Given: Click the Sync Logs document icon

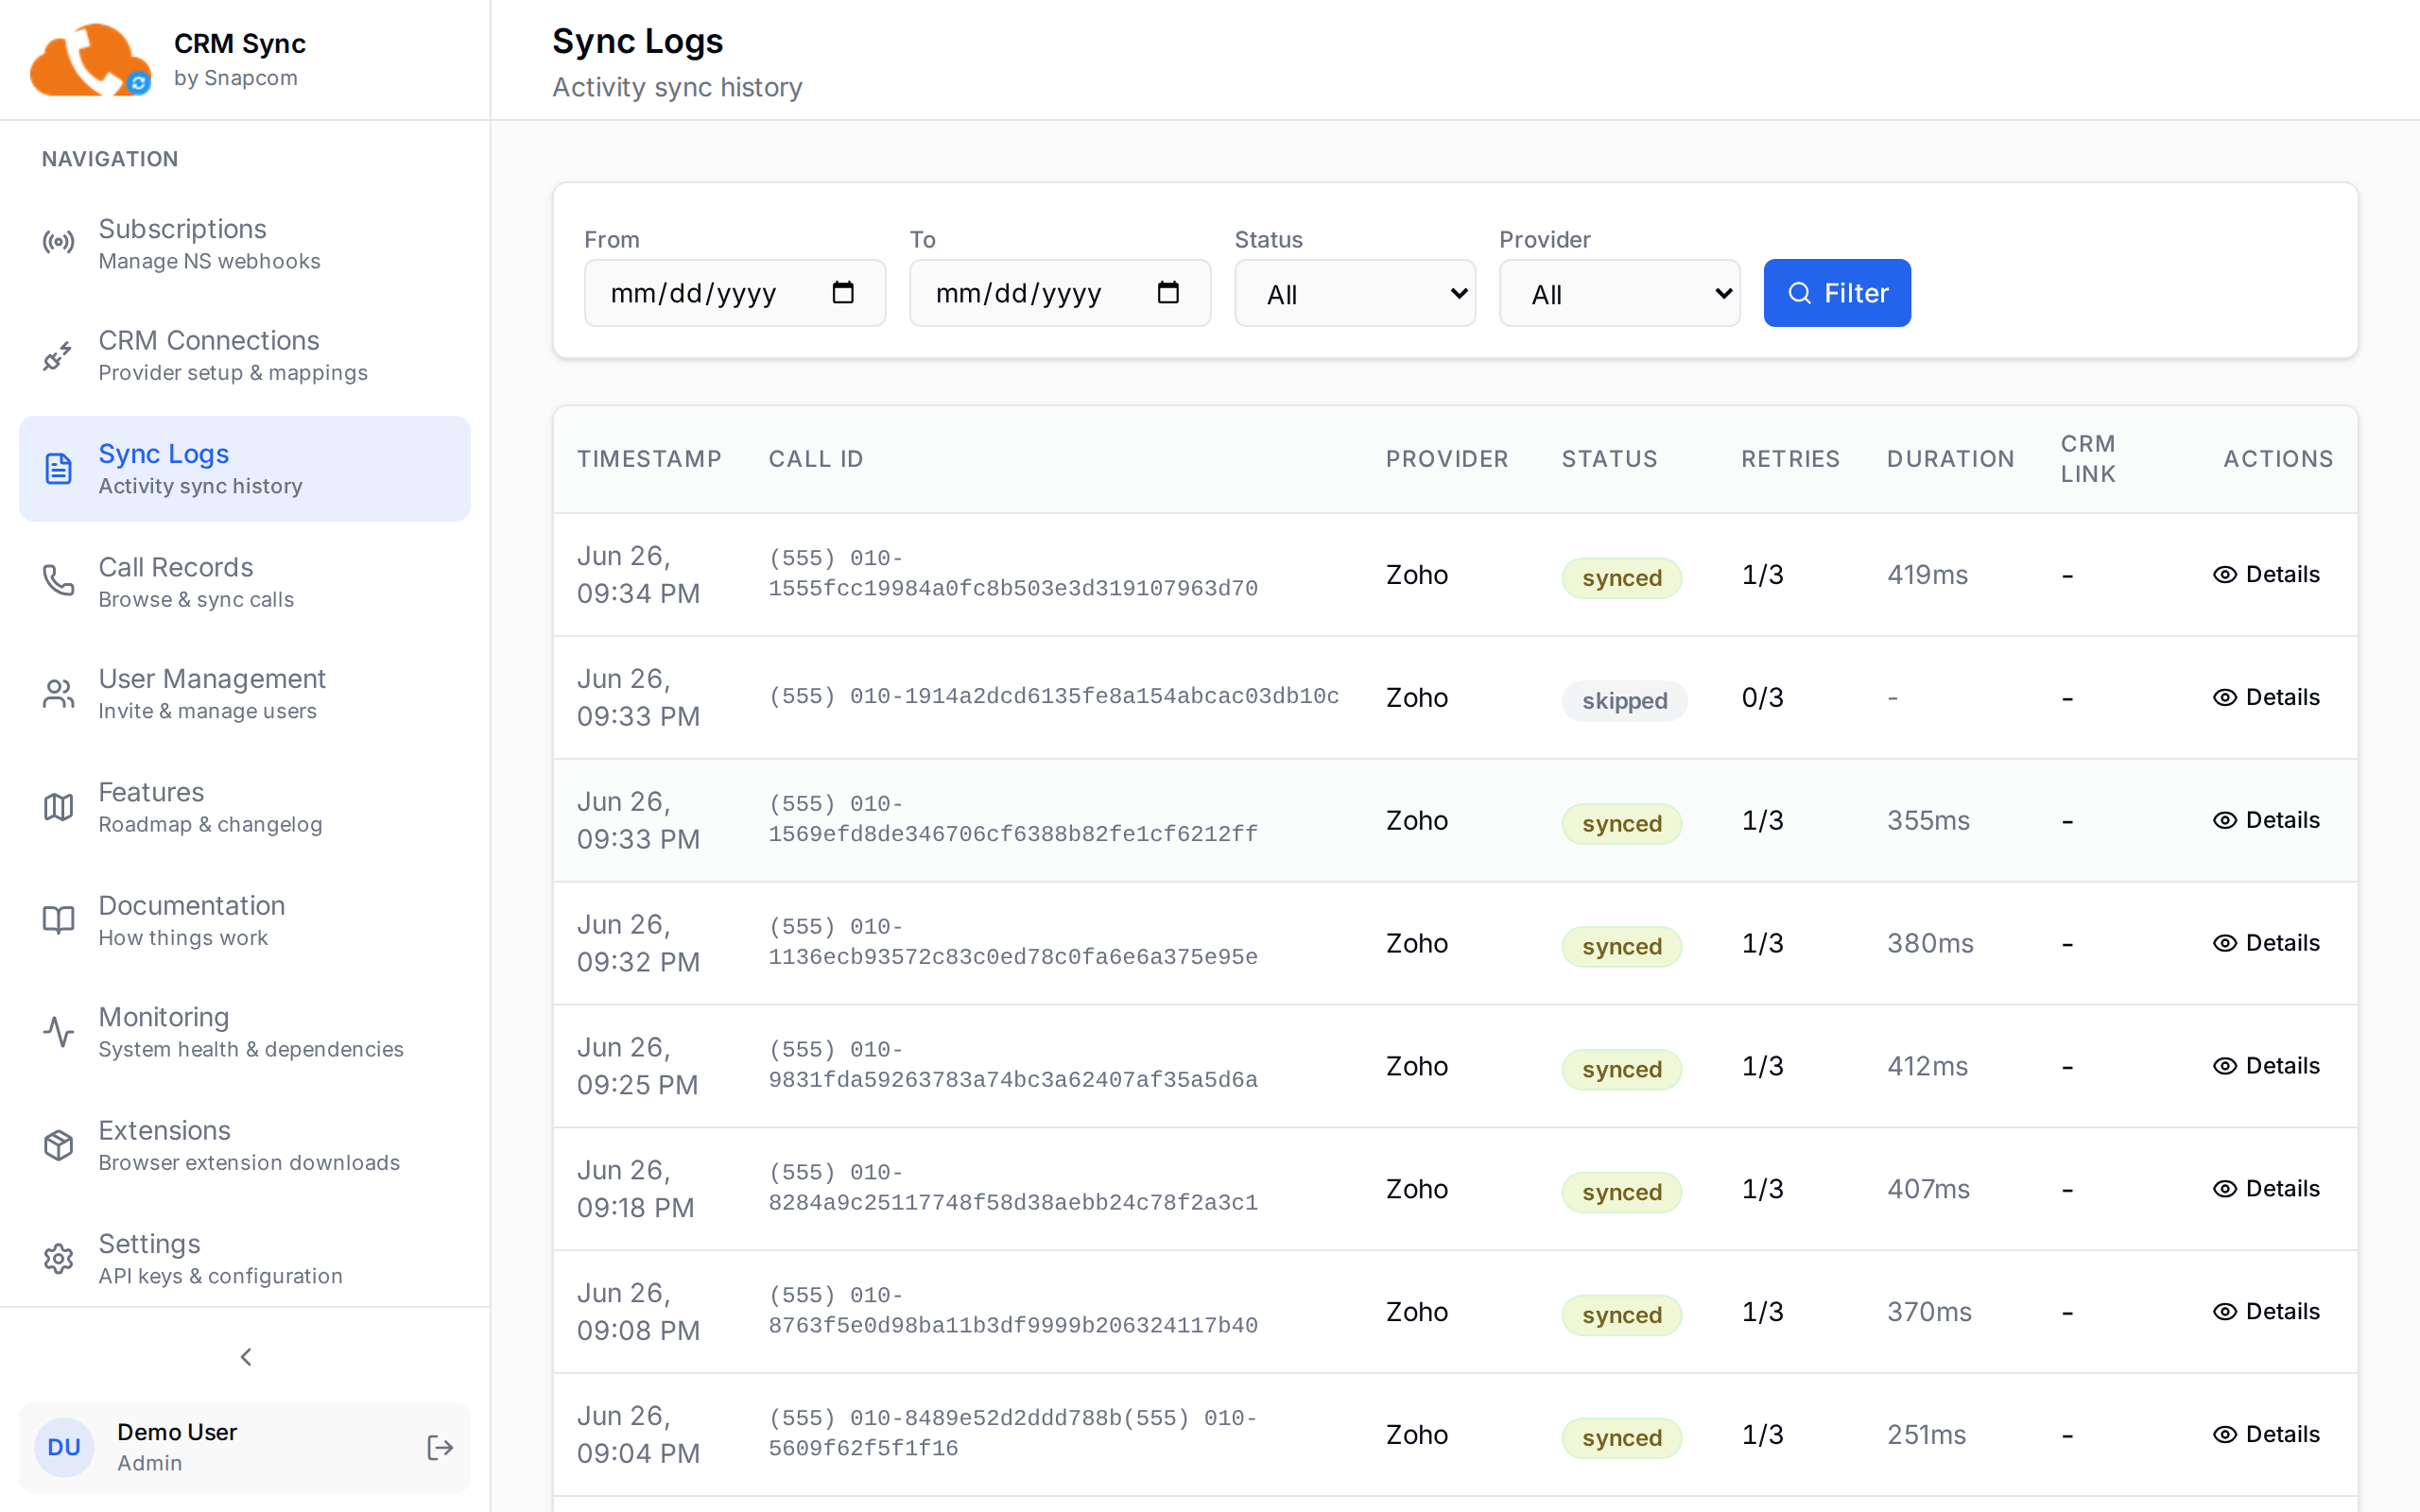Looking at the screenshot, I should coord(58,468).
